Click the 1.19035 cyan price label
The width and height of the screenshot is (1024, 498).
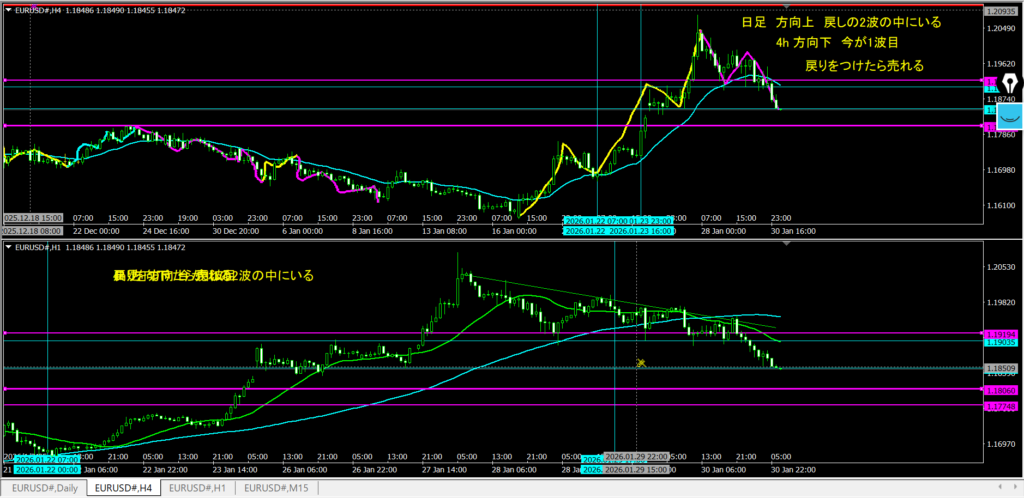click(x=1000, y=342)
